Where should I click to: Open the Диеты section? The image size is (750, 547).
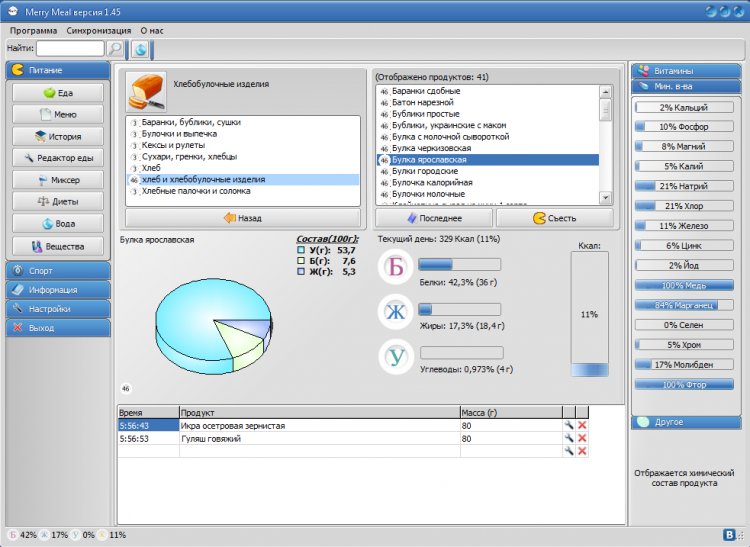(x=58, y=202)
